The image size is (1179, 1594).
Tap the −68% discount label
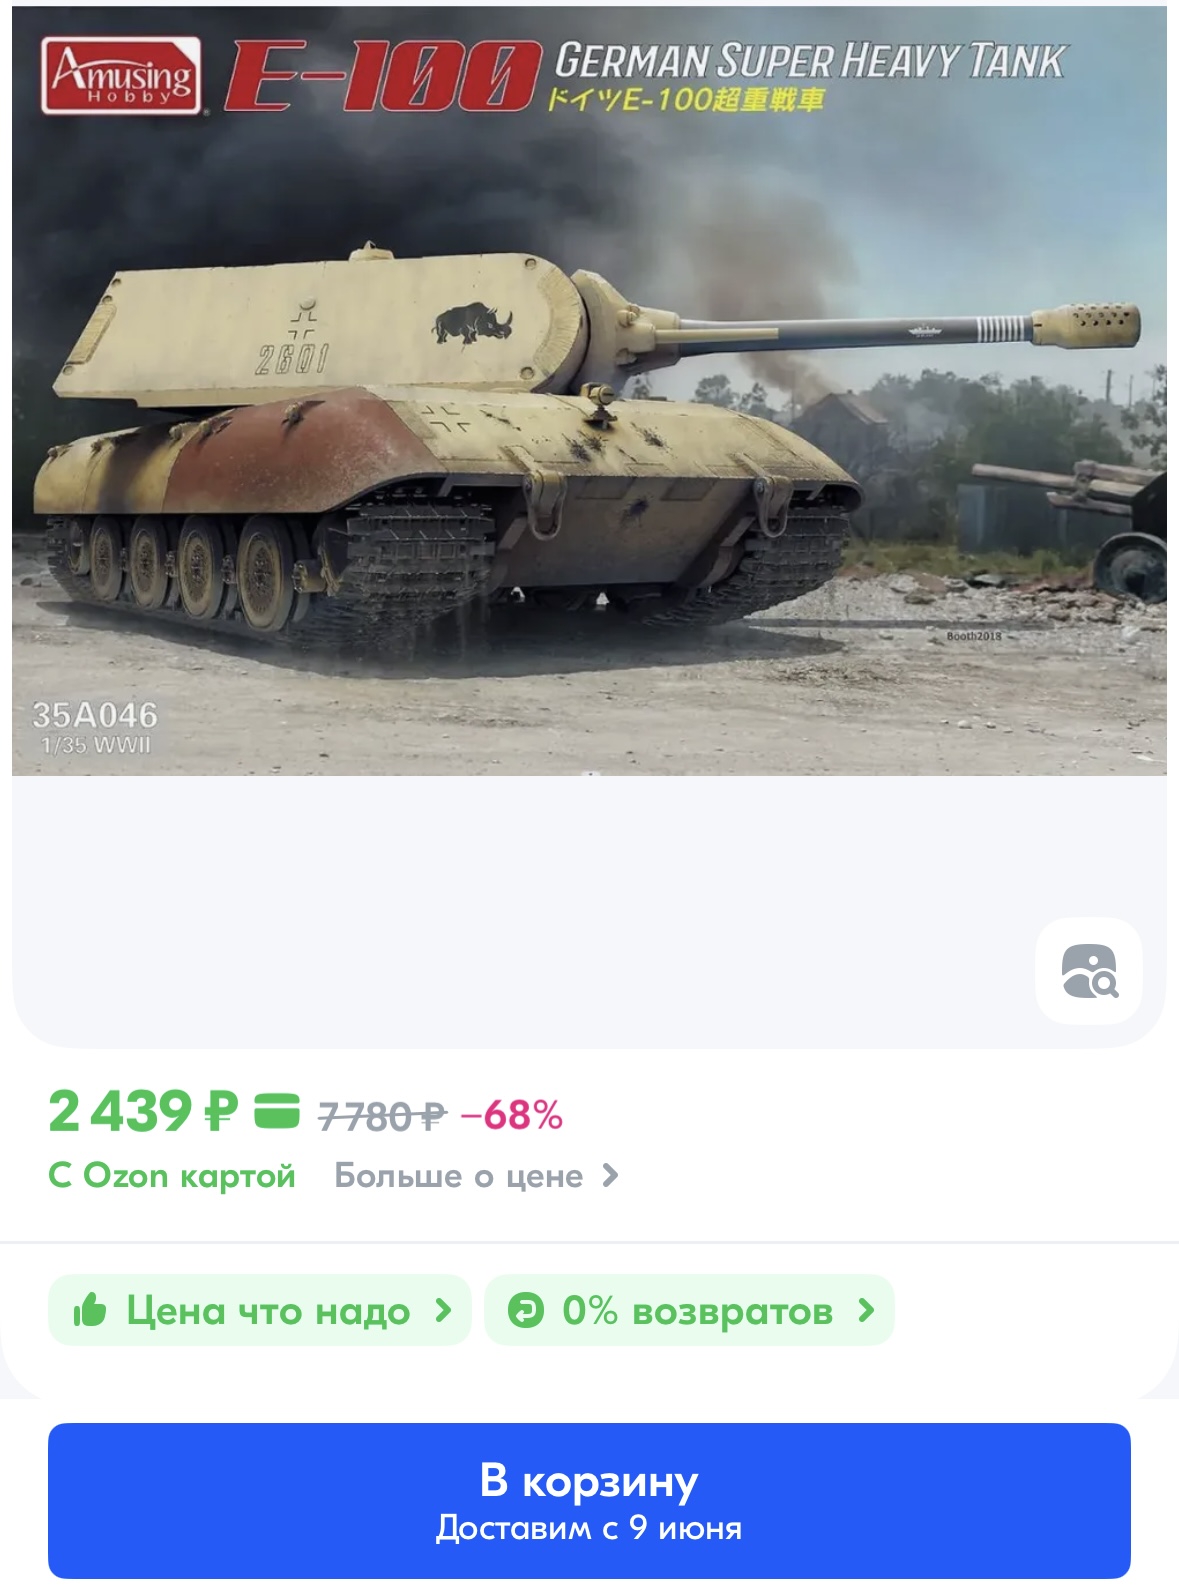point(512,1115)
